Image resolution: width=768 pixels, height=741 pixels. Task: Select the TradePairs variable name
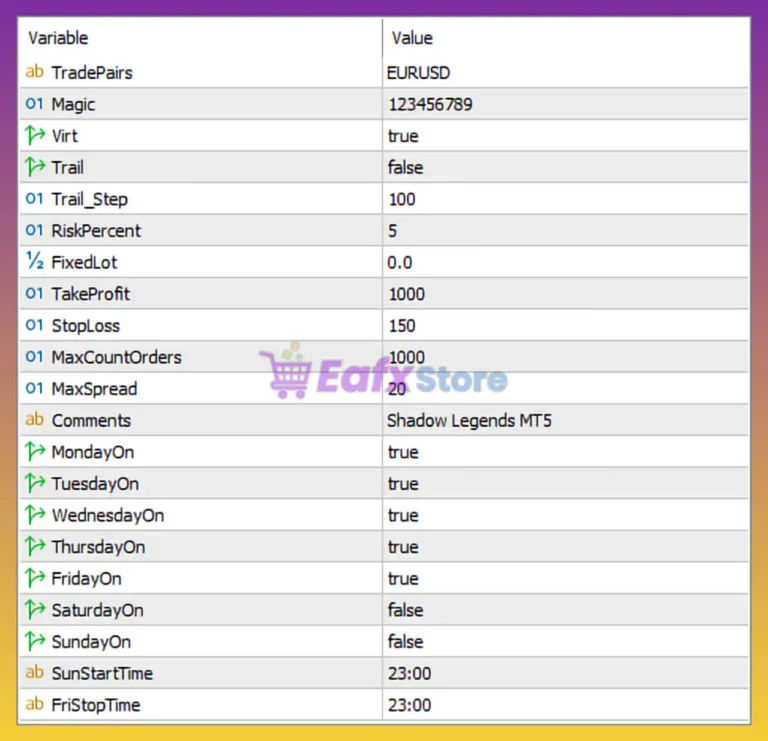[x=92, y=72]
